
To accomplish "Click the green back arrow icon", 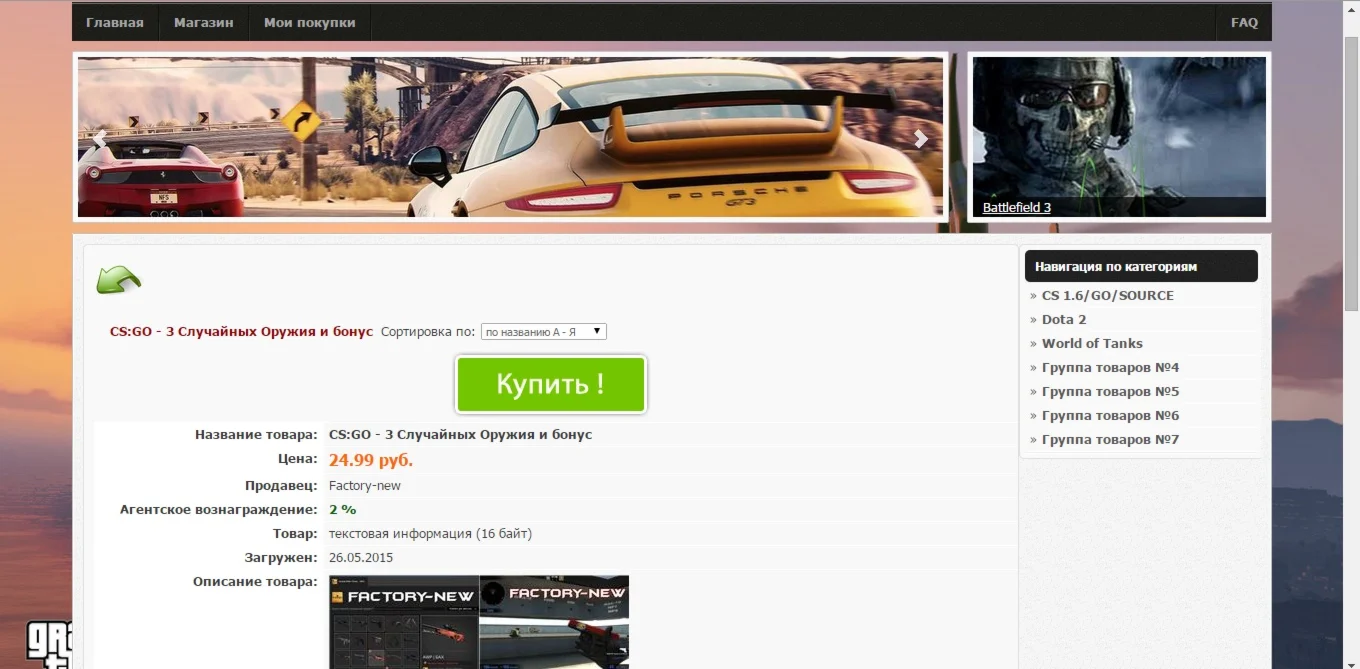I will pyautogui.click(x=118, y=280).
